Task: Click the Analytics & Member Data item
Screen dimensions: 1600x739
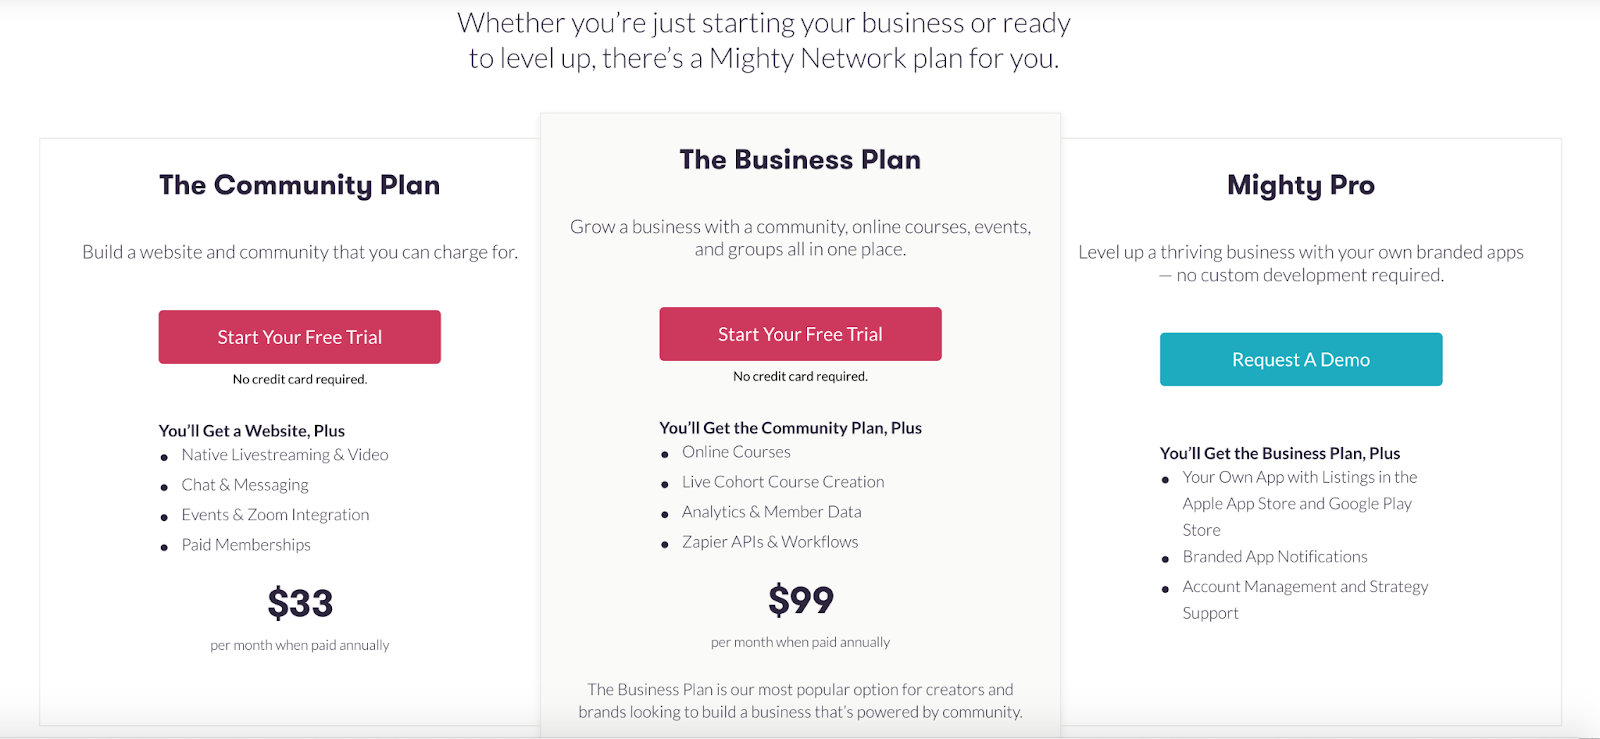Action: (x=771, y=511)
